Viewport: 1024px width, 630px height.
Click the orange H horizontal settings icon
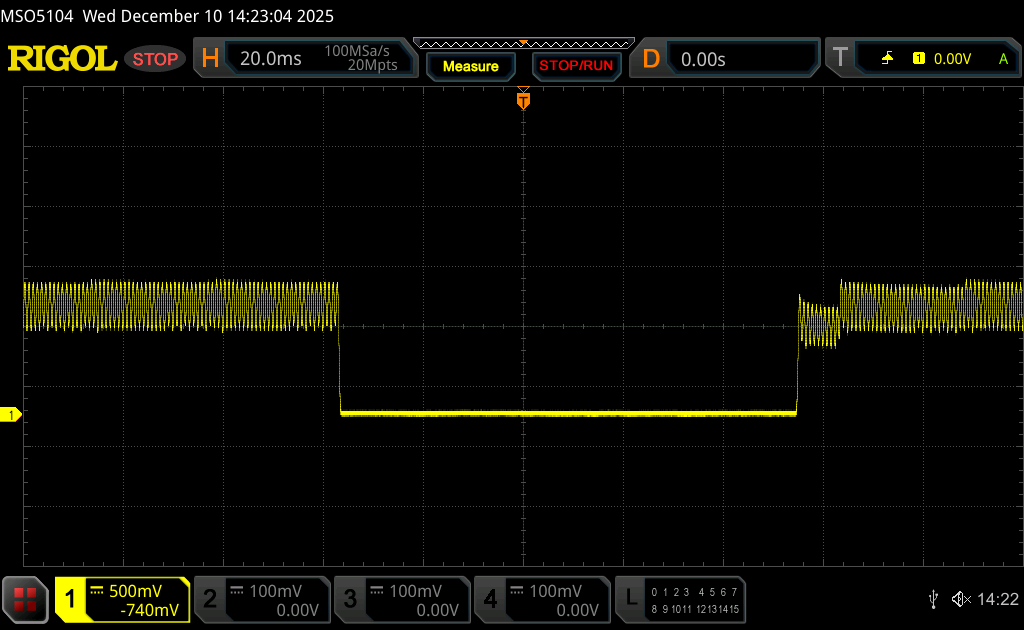[210, 59]
